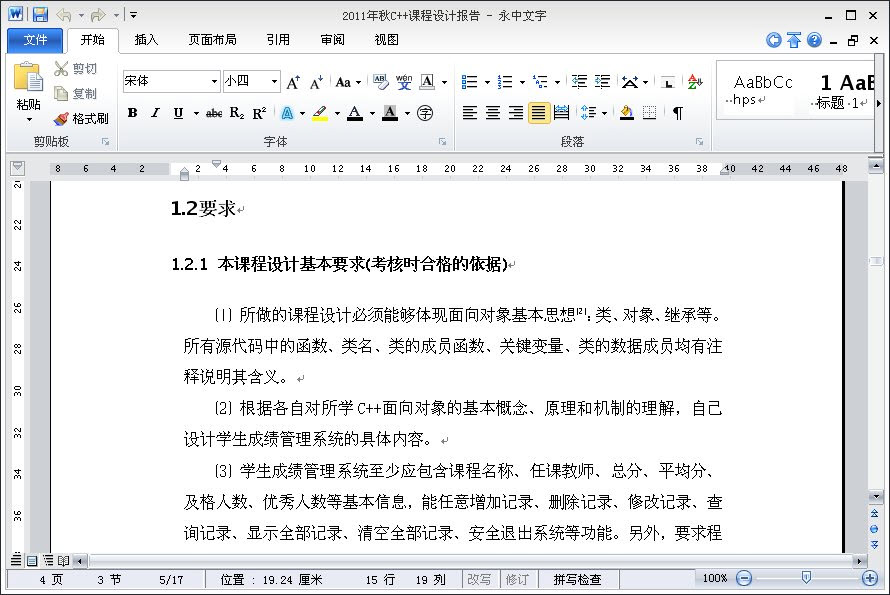Expand the font name (宋体) dropdown
Screen dimensions: 890x595
214,82
